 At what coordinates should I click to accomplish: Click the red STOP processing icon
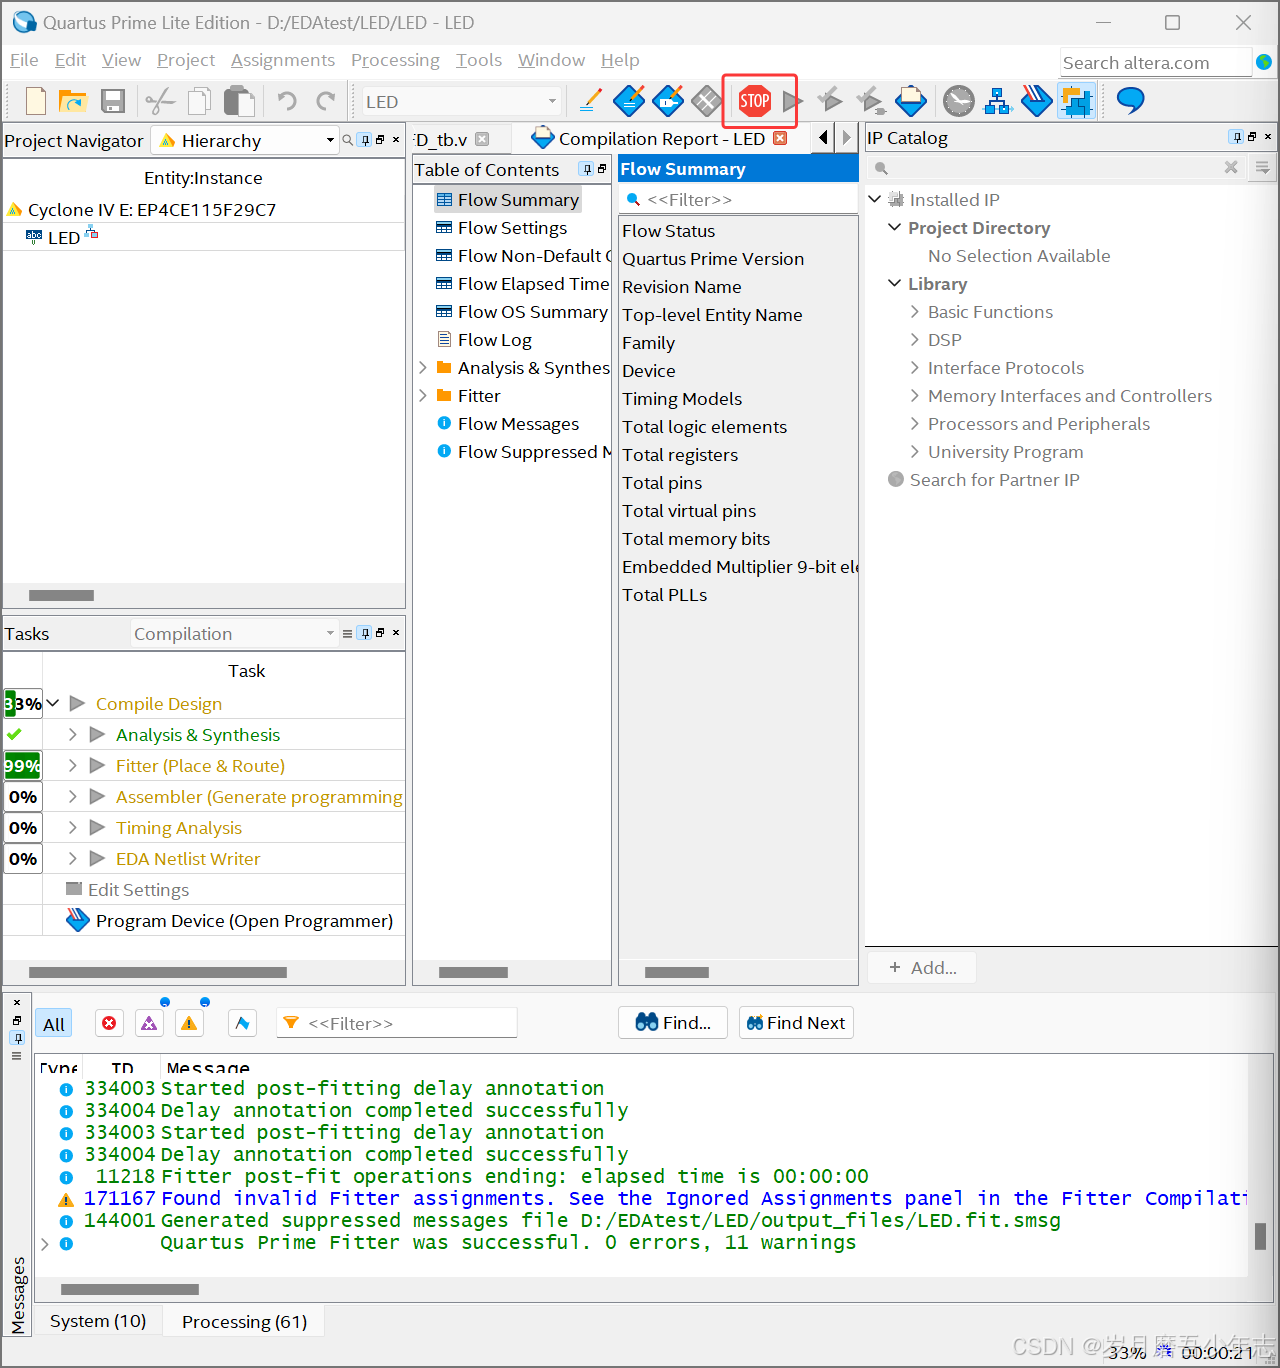pyautogui.click(x=754, y=100)
